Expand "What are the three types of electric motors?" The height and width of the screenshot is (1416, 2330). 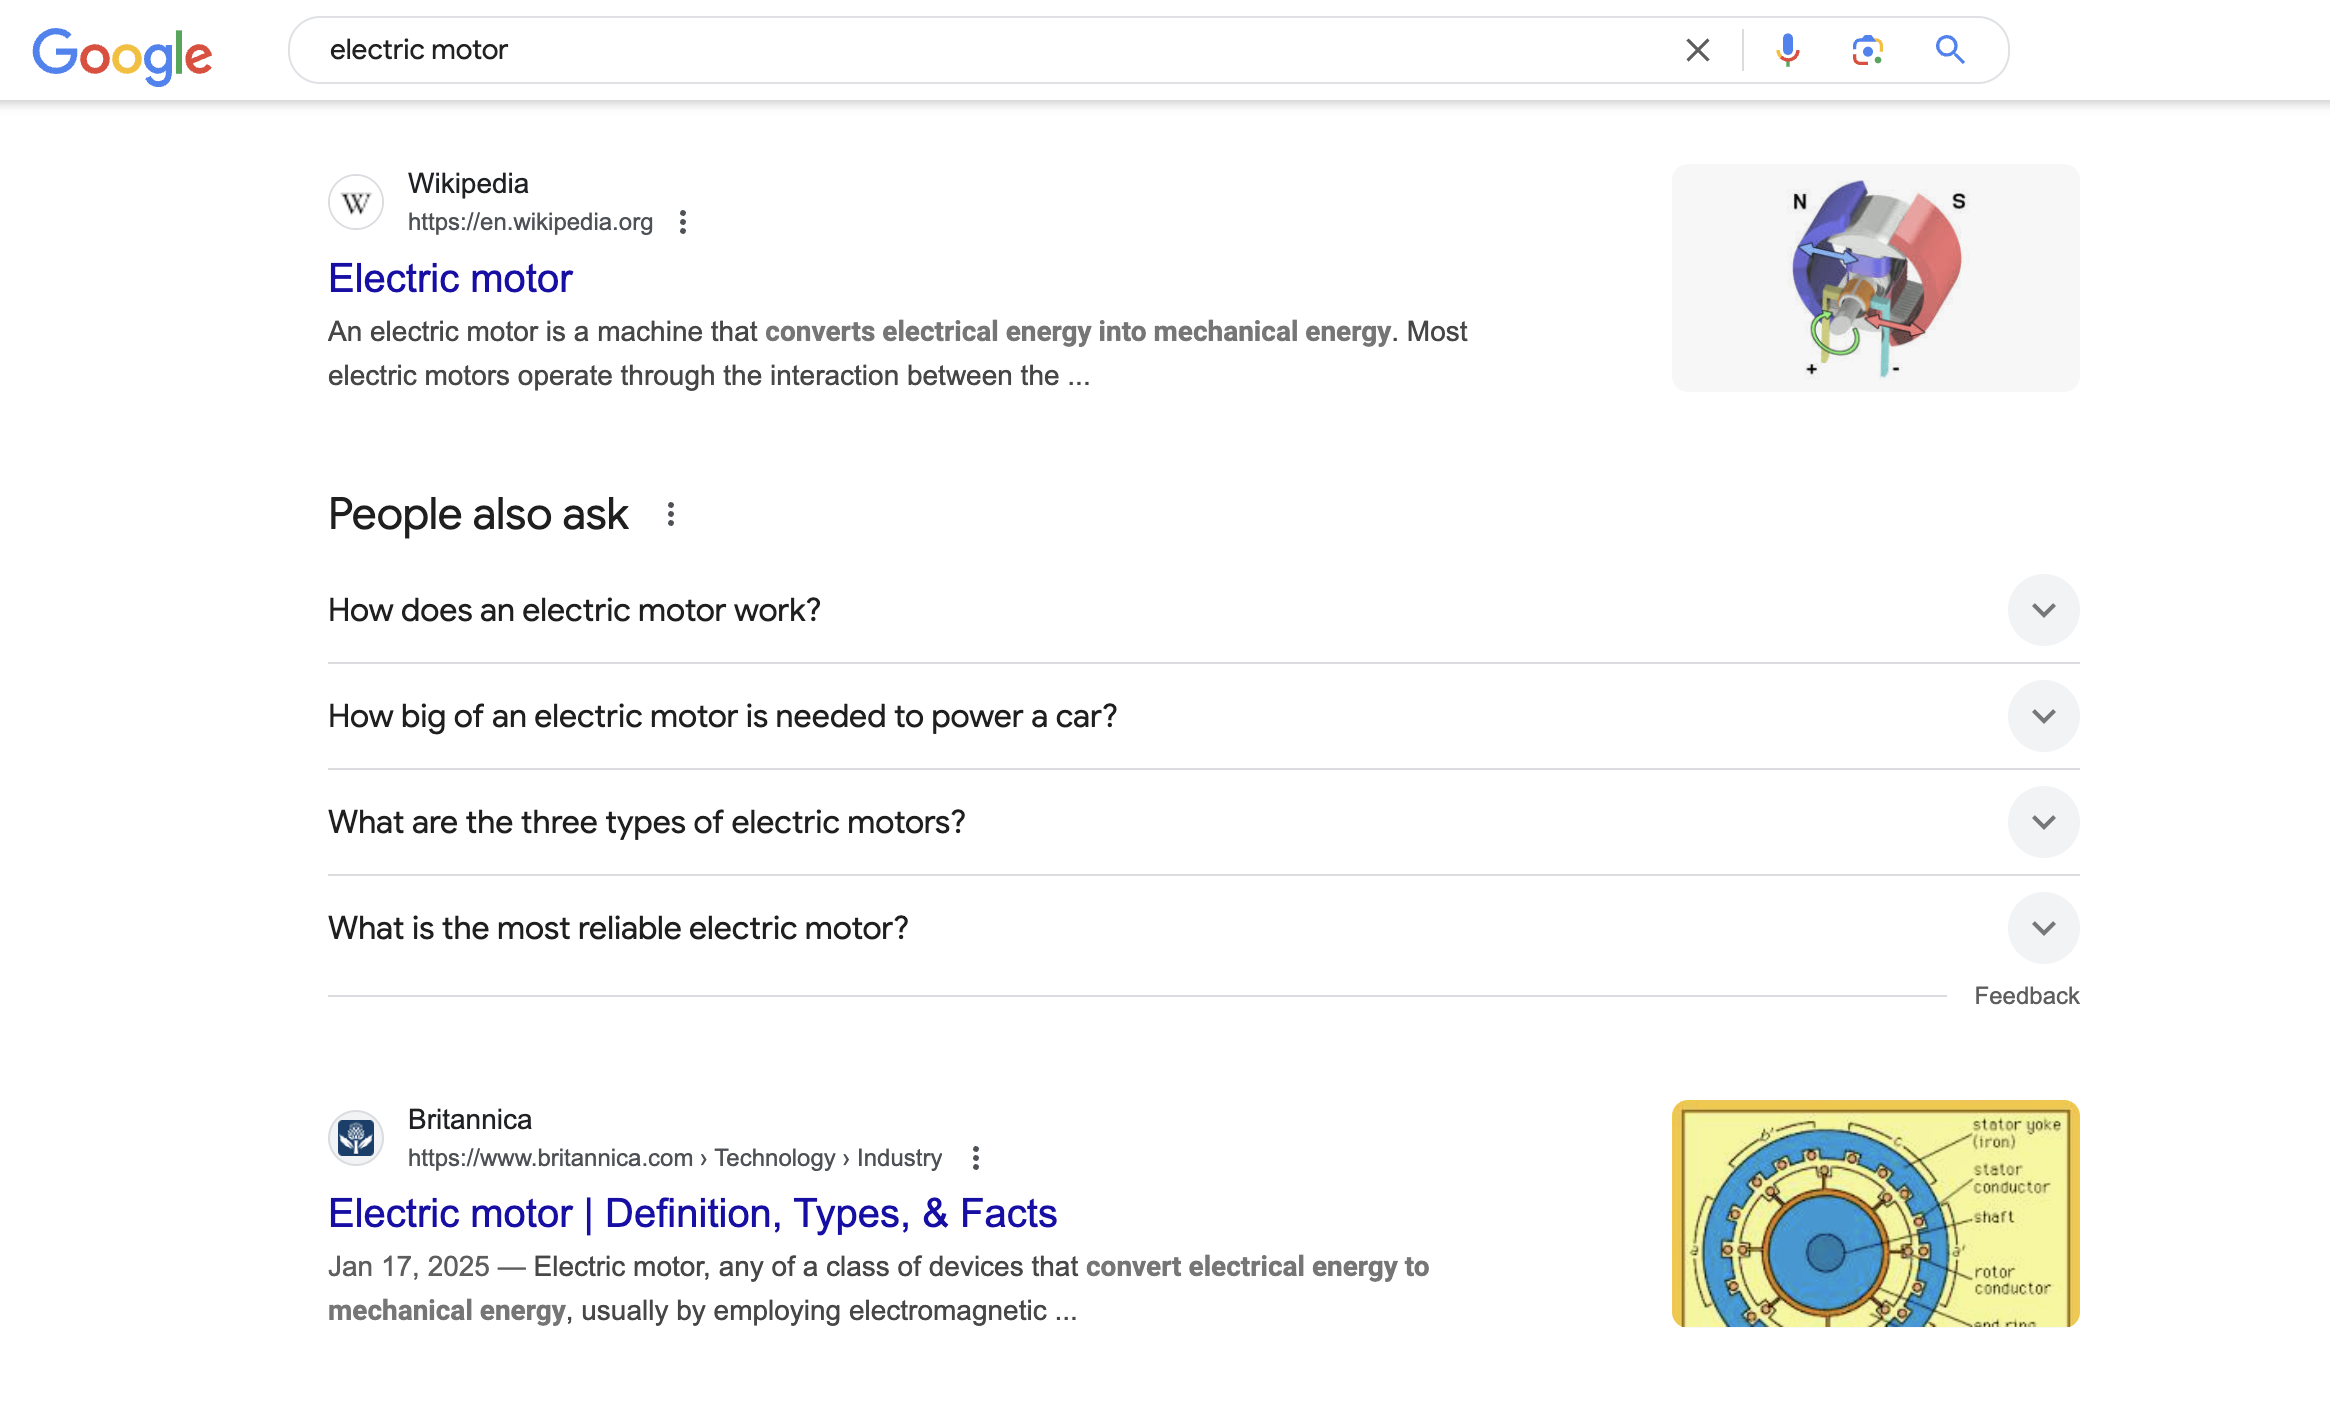pyautogui.click(x=1204, y=822)
